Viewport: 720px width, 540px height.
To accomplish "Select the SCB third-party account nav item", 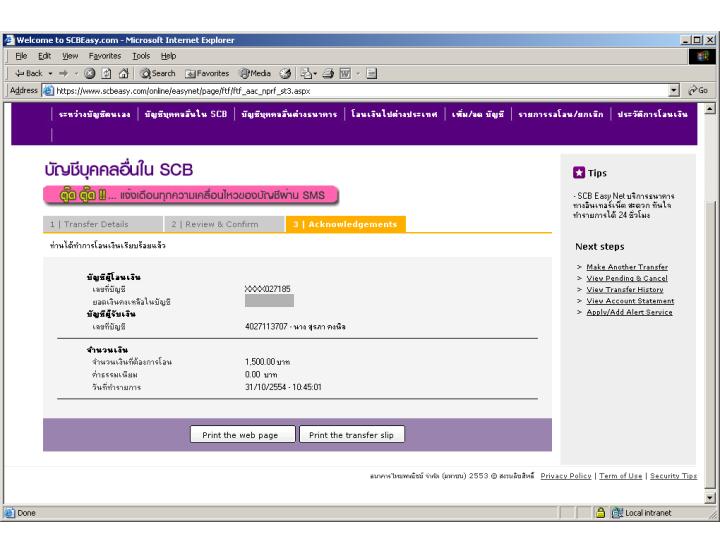I will click(186, 114).
